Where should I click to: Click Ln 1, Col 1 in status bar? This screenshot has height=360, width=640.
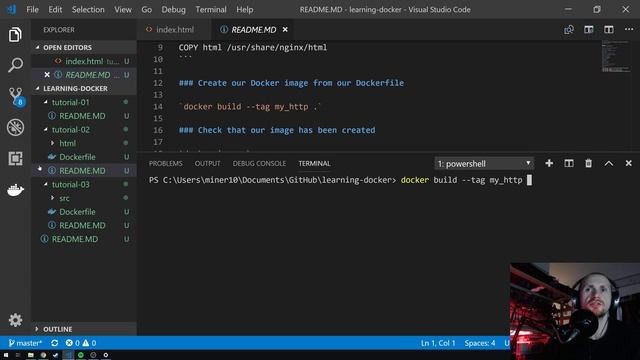pos(438,343)
